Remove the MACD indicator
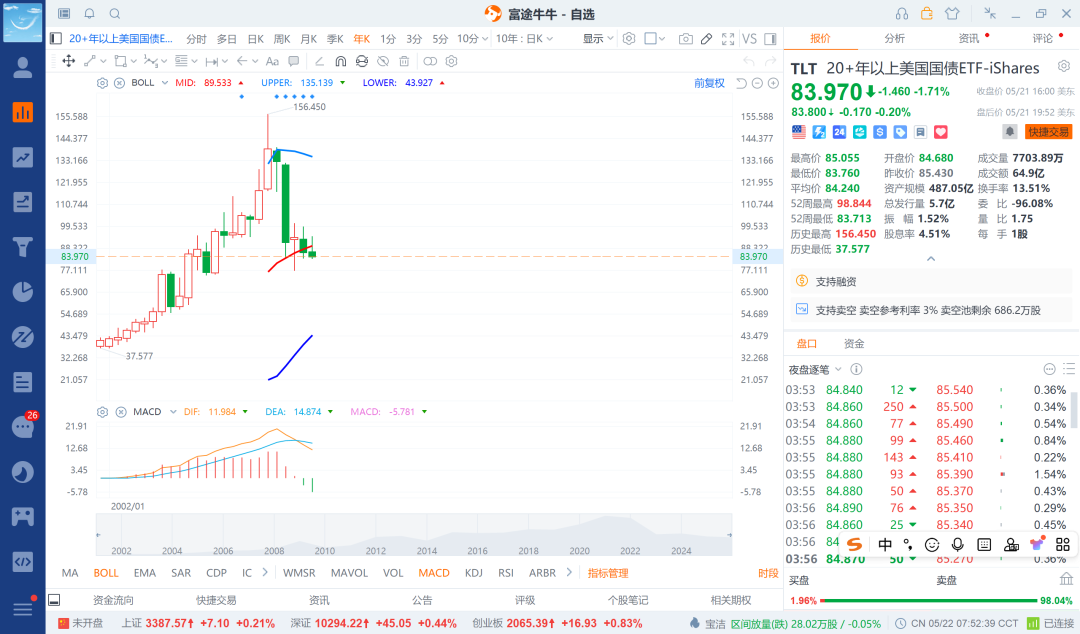Viewport: 1080px width, 634px height. coord(121,411)
